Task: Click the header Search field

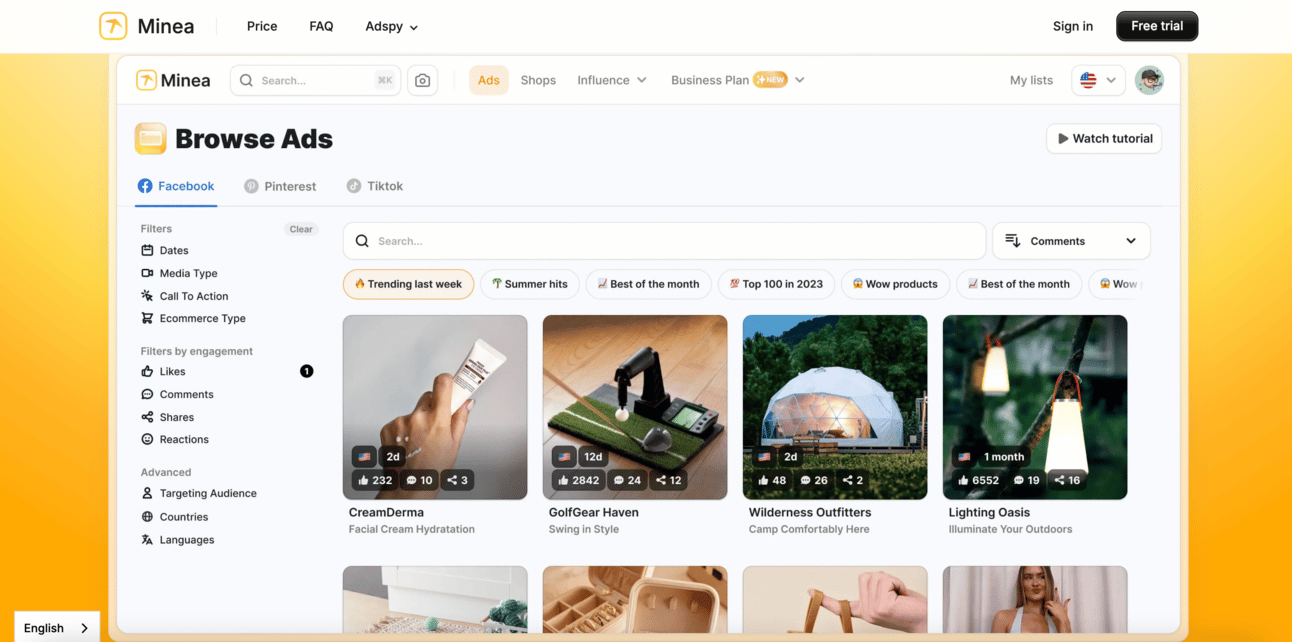Action: click(315, 80)
